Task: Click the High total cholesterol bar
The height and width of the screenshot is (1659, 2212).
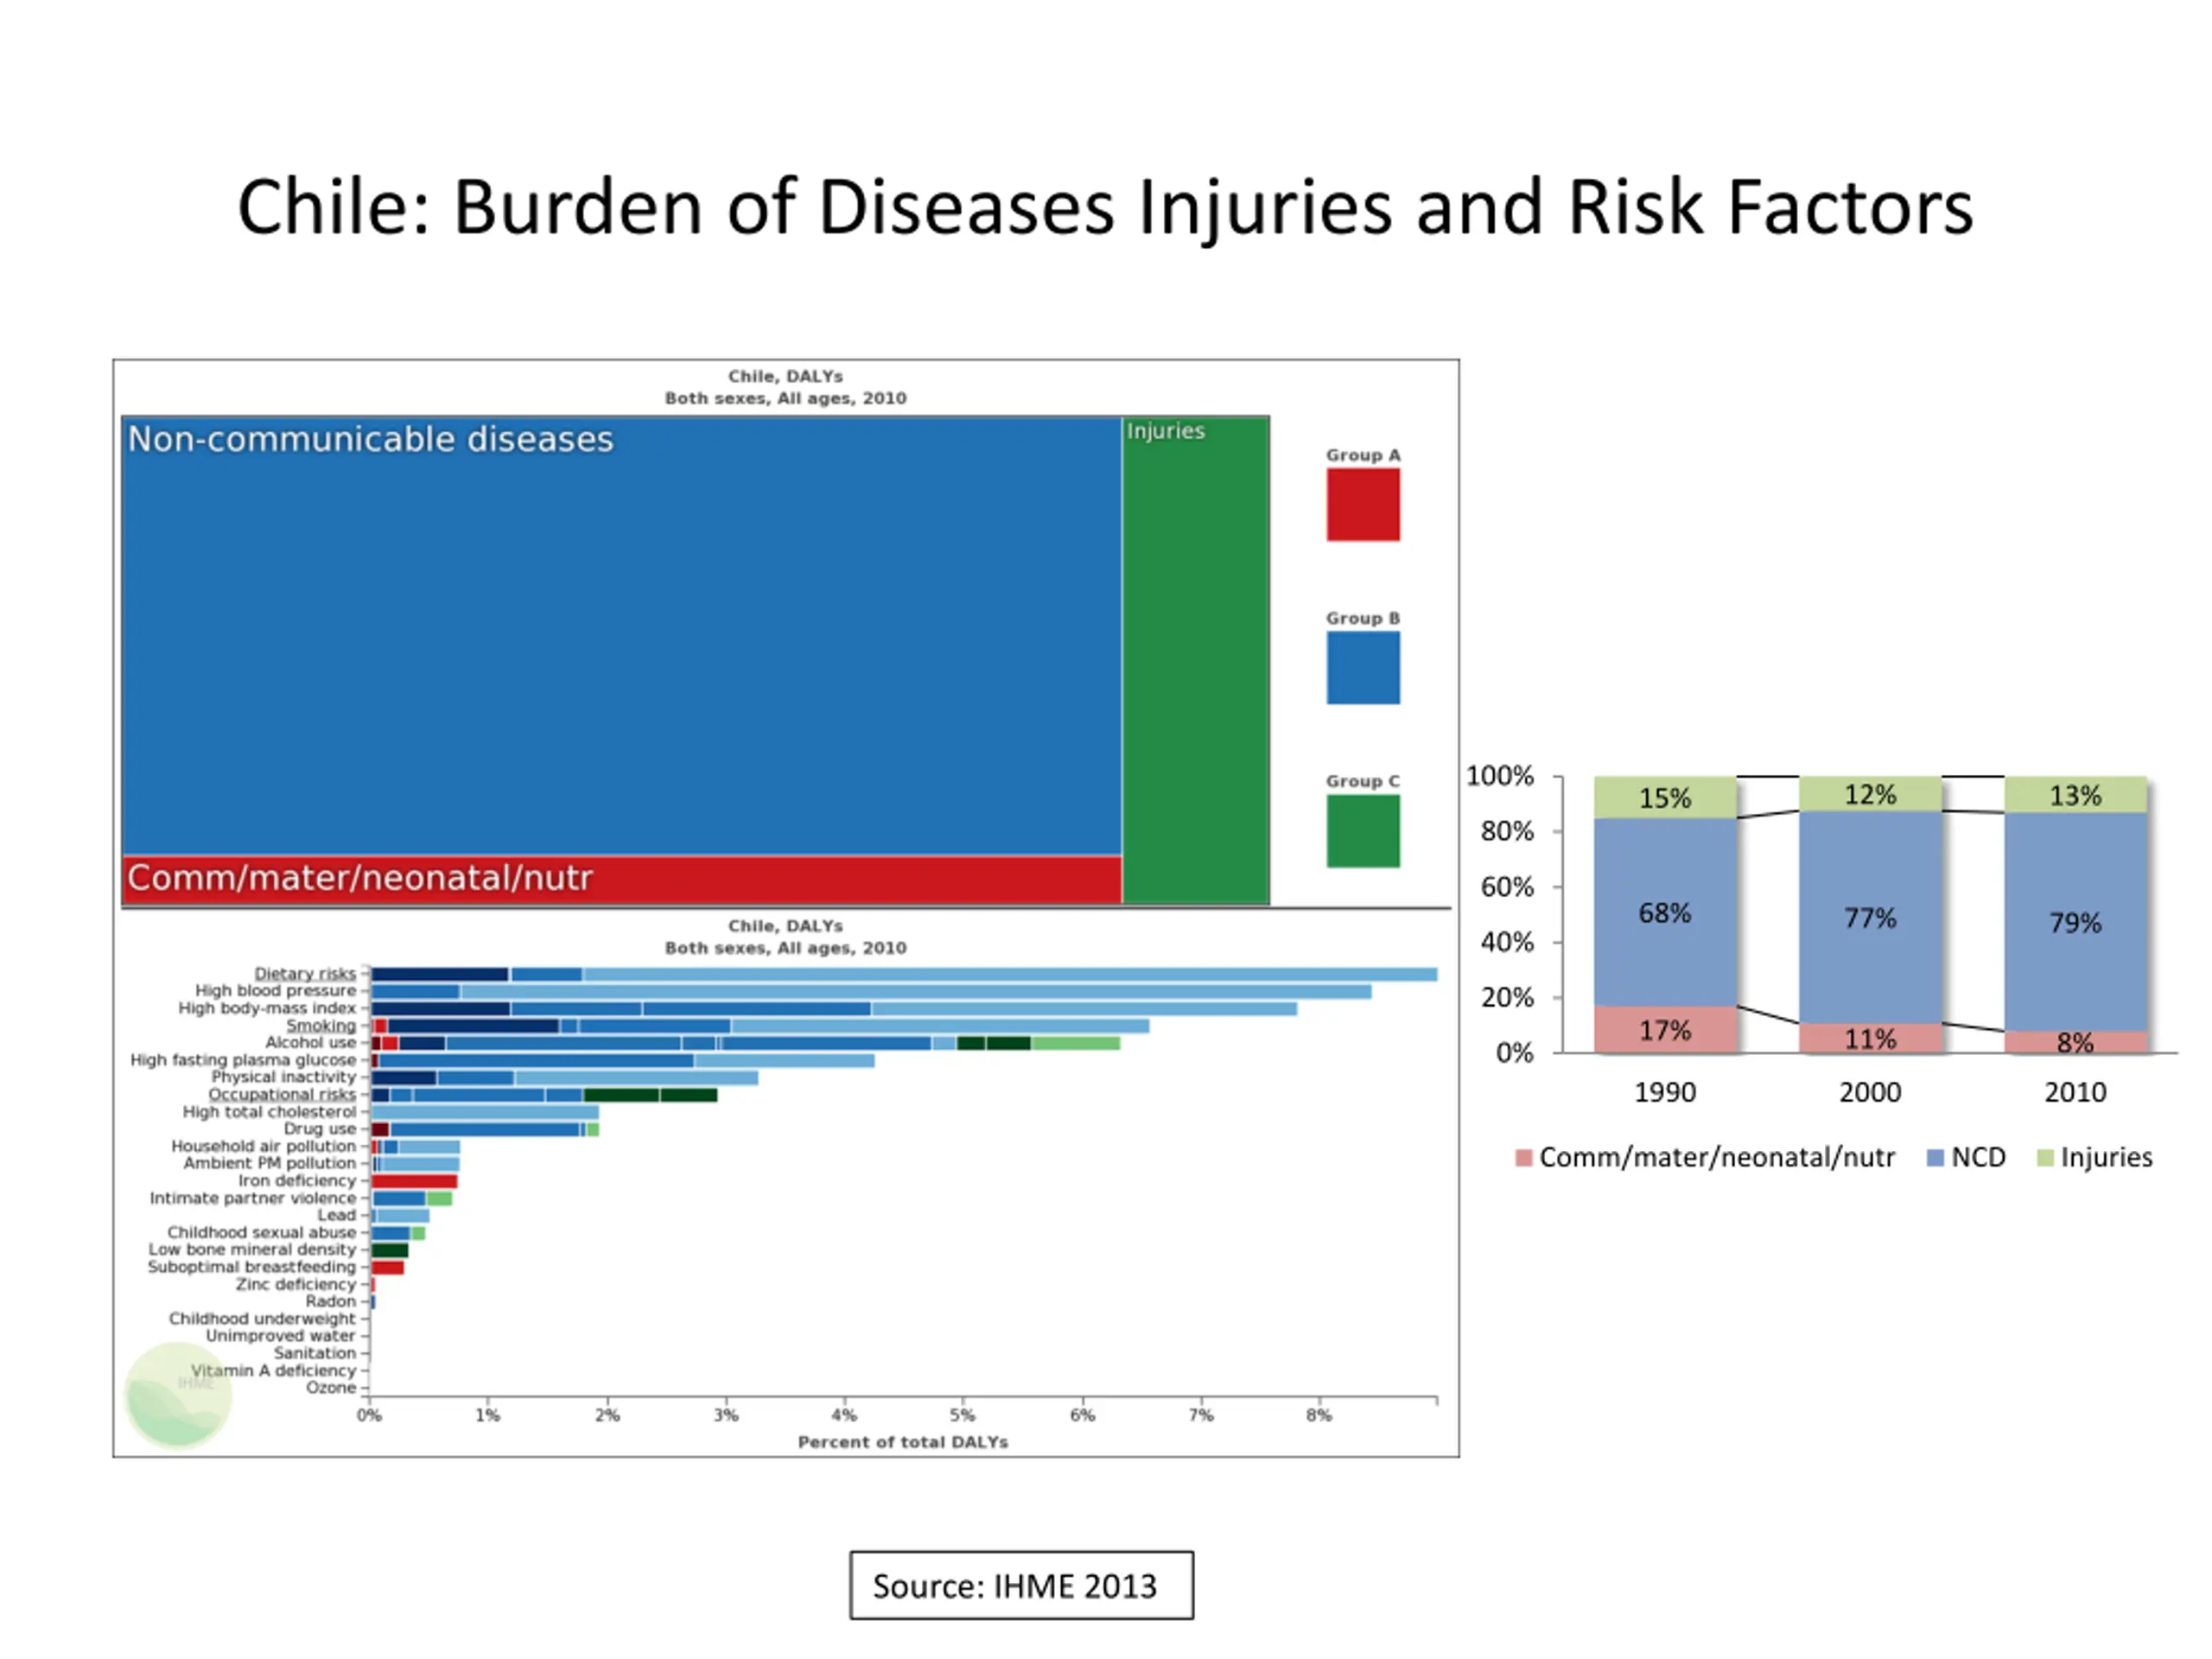Action: 485,1112
